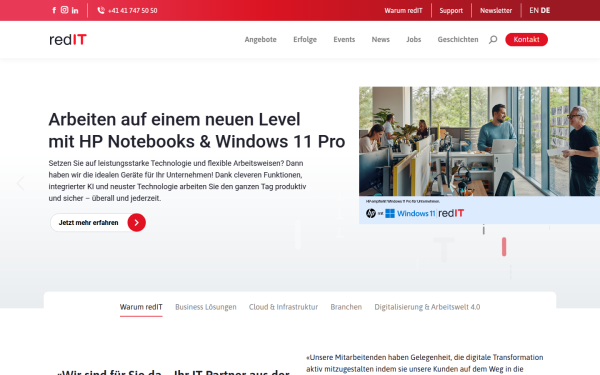Open the LinkedIn icon in top bar

click(x=75, y=10)
